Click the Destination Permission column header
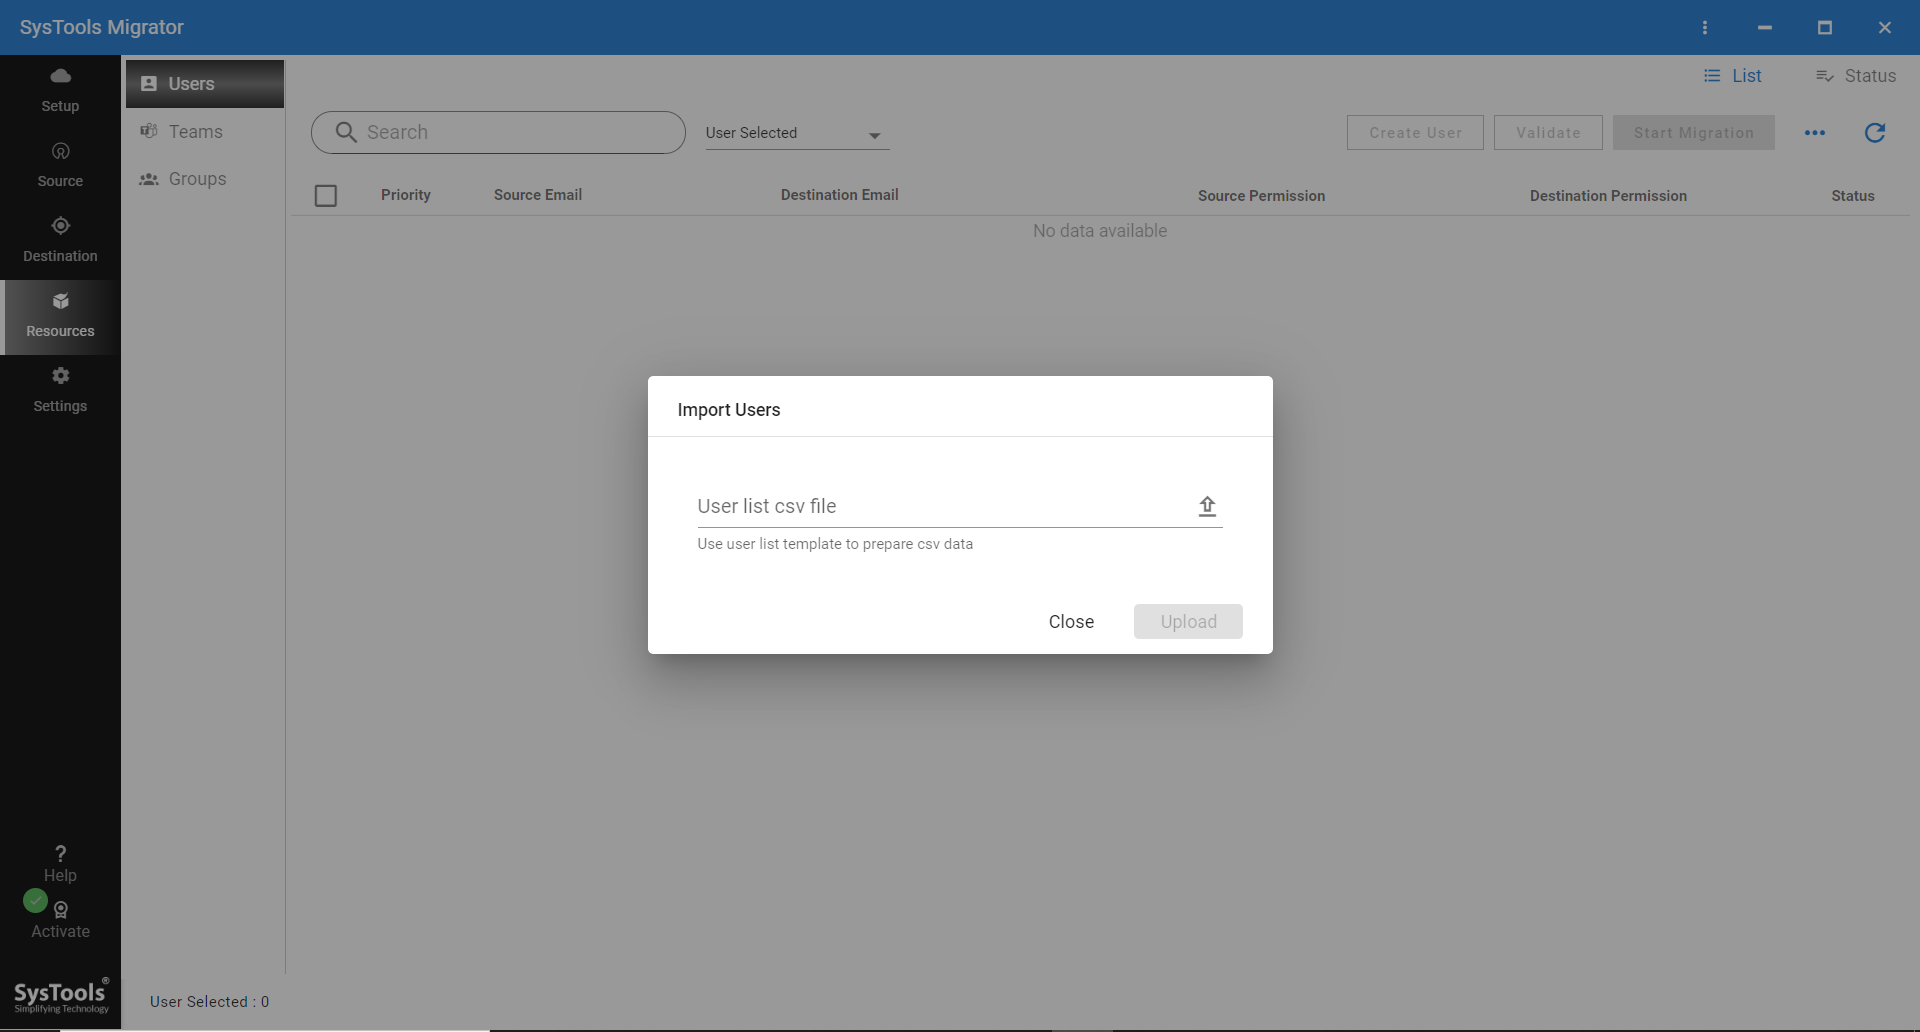Screen dimensions: 1920x1032 tap(1608, 196)
